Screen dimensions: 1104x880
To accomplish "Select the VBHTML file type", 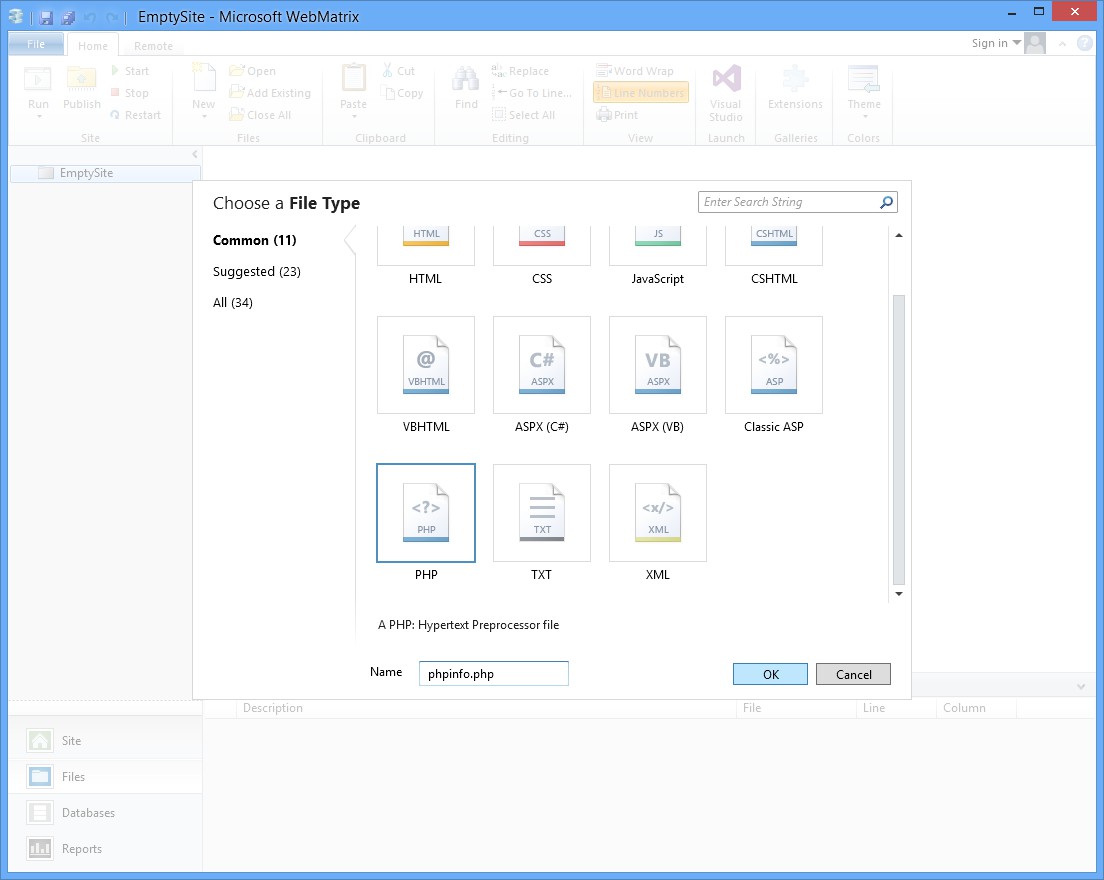I will click(426, 365).
